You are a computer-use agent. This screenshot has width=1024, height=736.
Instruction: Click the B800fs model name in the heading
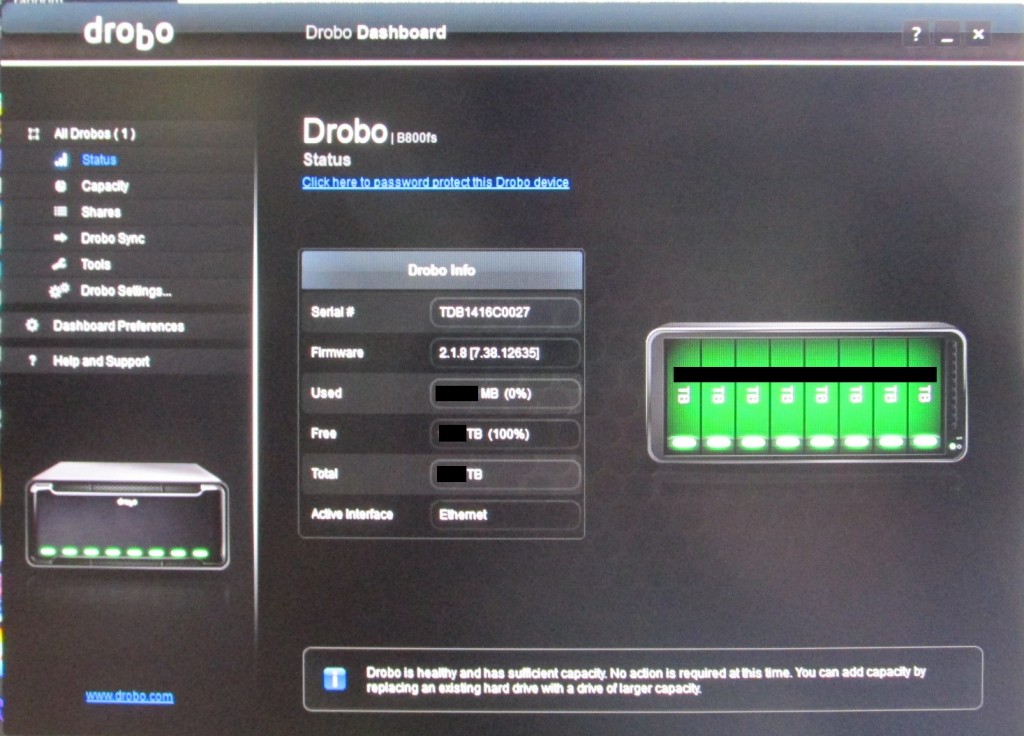417,138
